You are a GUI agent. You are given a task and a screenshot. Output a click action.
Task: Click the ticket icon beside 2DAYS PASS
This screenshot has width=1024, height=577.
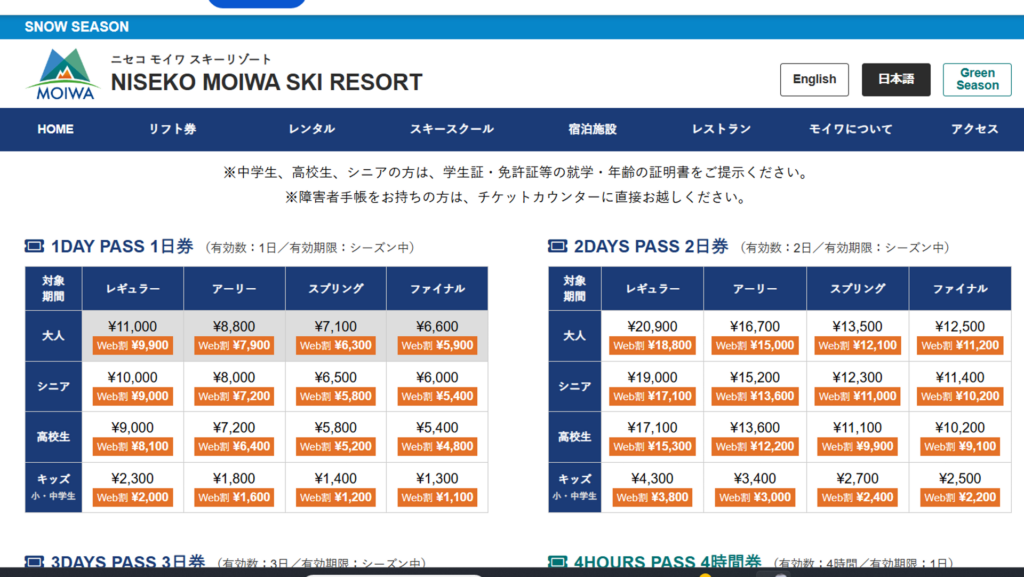(x=557, y=246)
